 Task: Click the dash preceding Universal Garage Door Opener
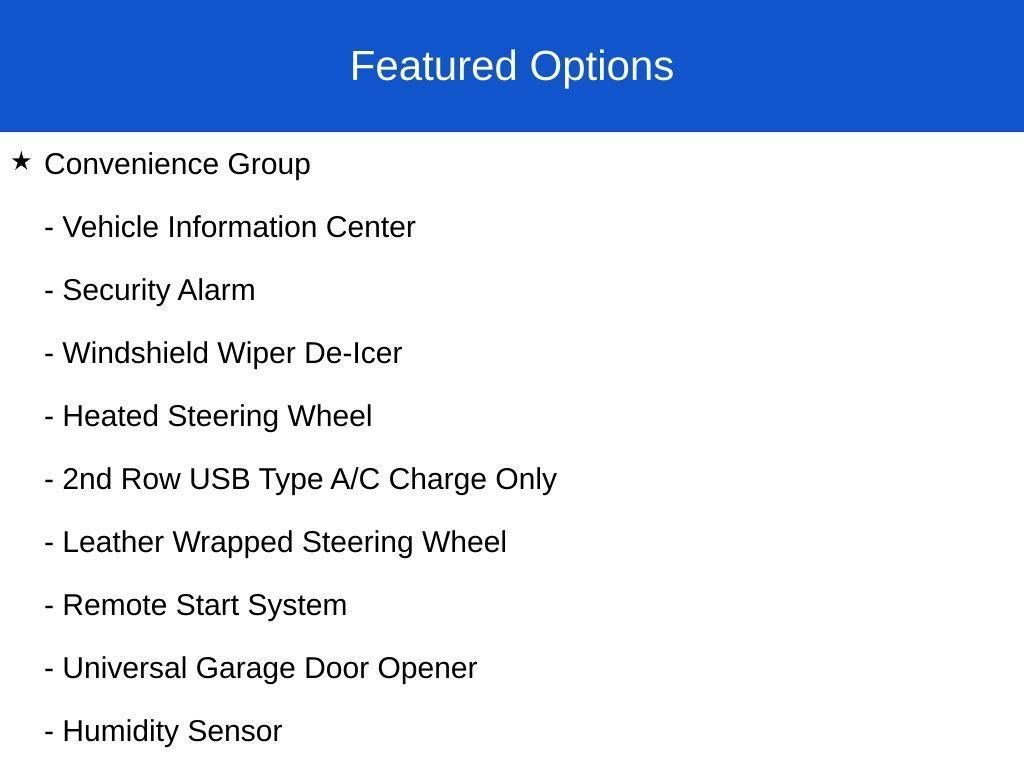[49, 670]
